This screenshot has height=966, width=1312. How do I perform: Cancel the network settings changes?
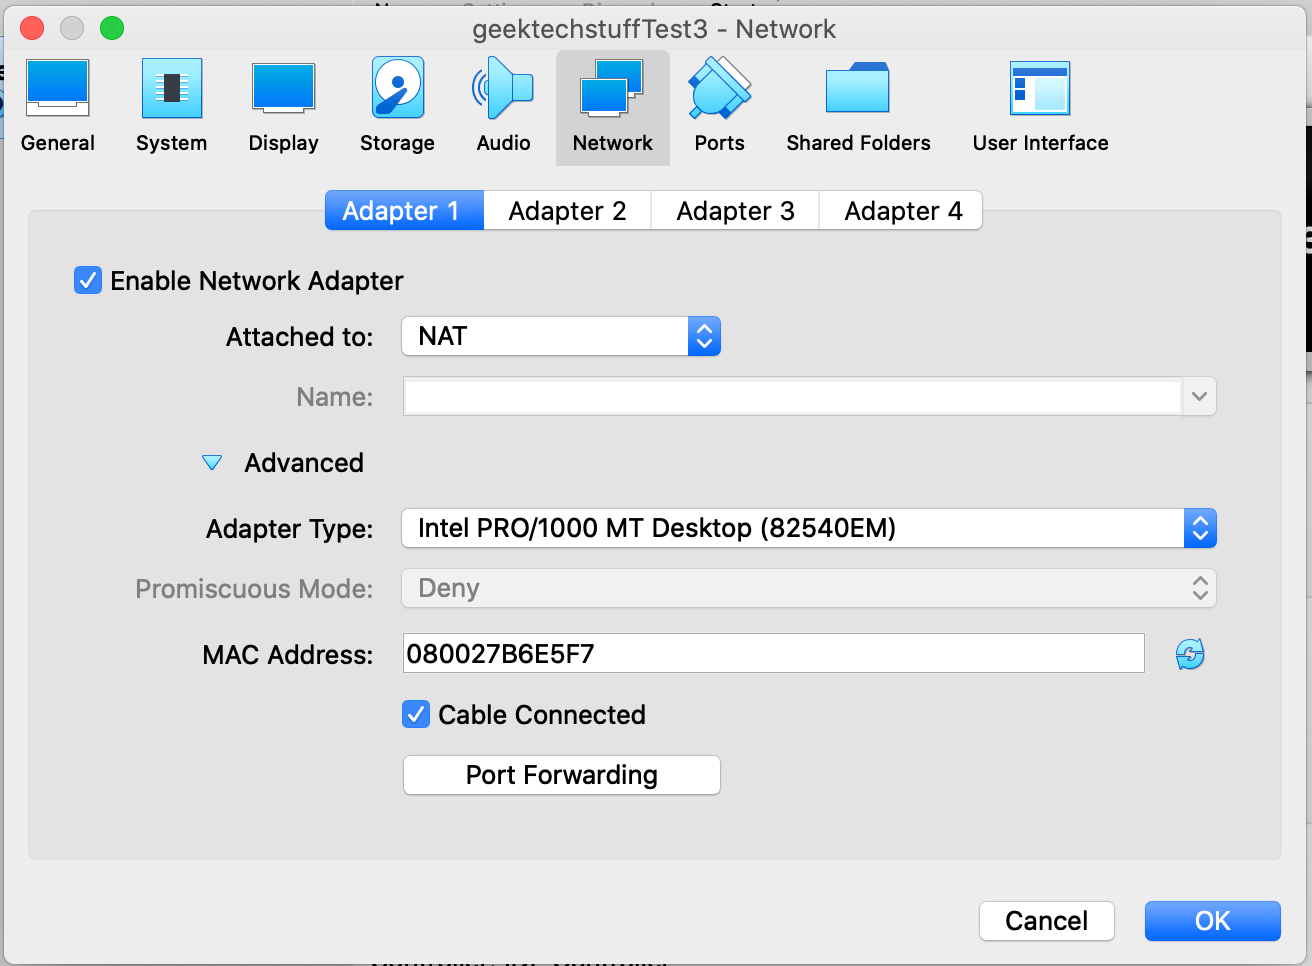coord(1046,920)
